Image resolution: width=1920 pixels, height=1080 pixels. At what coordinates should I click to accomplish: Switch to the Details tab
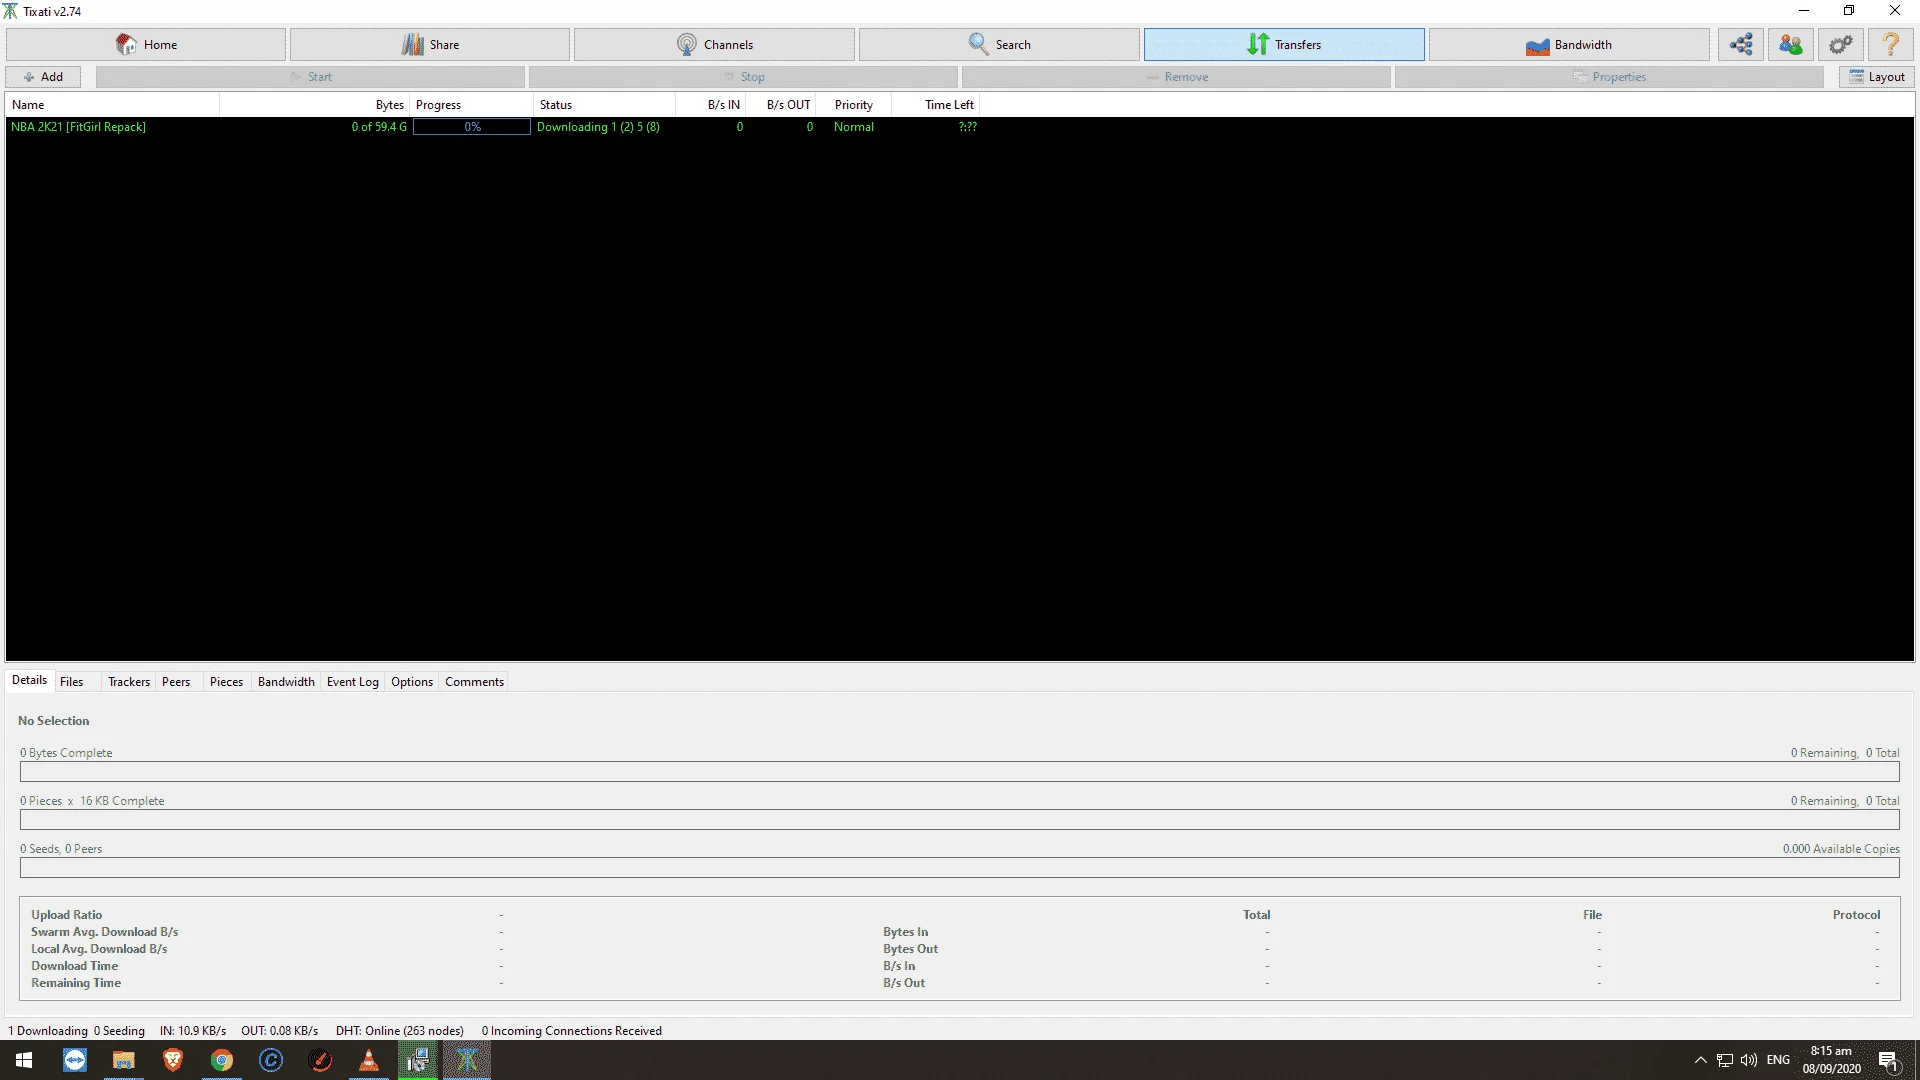click(x=29, y=681)
